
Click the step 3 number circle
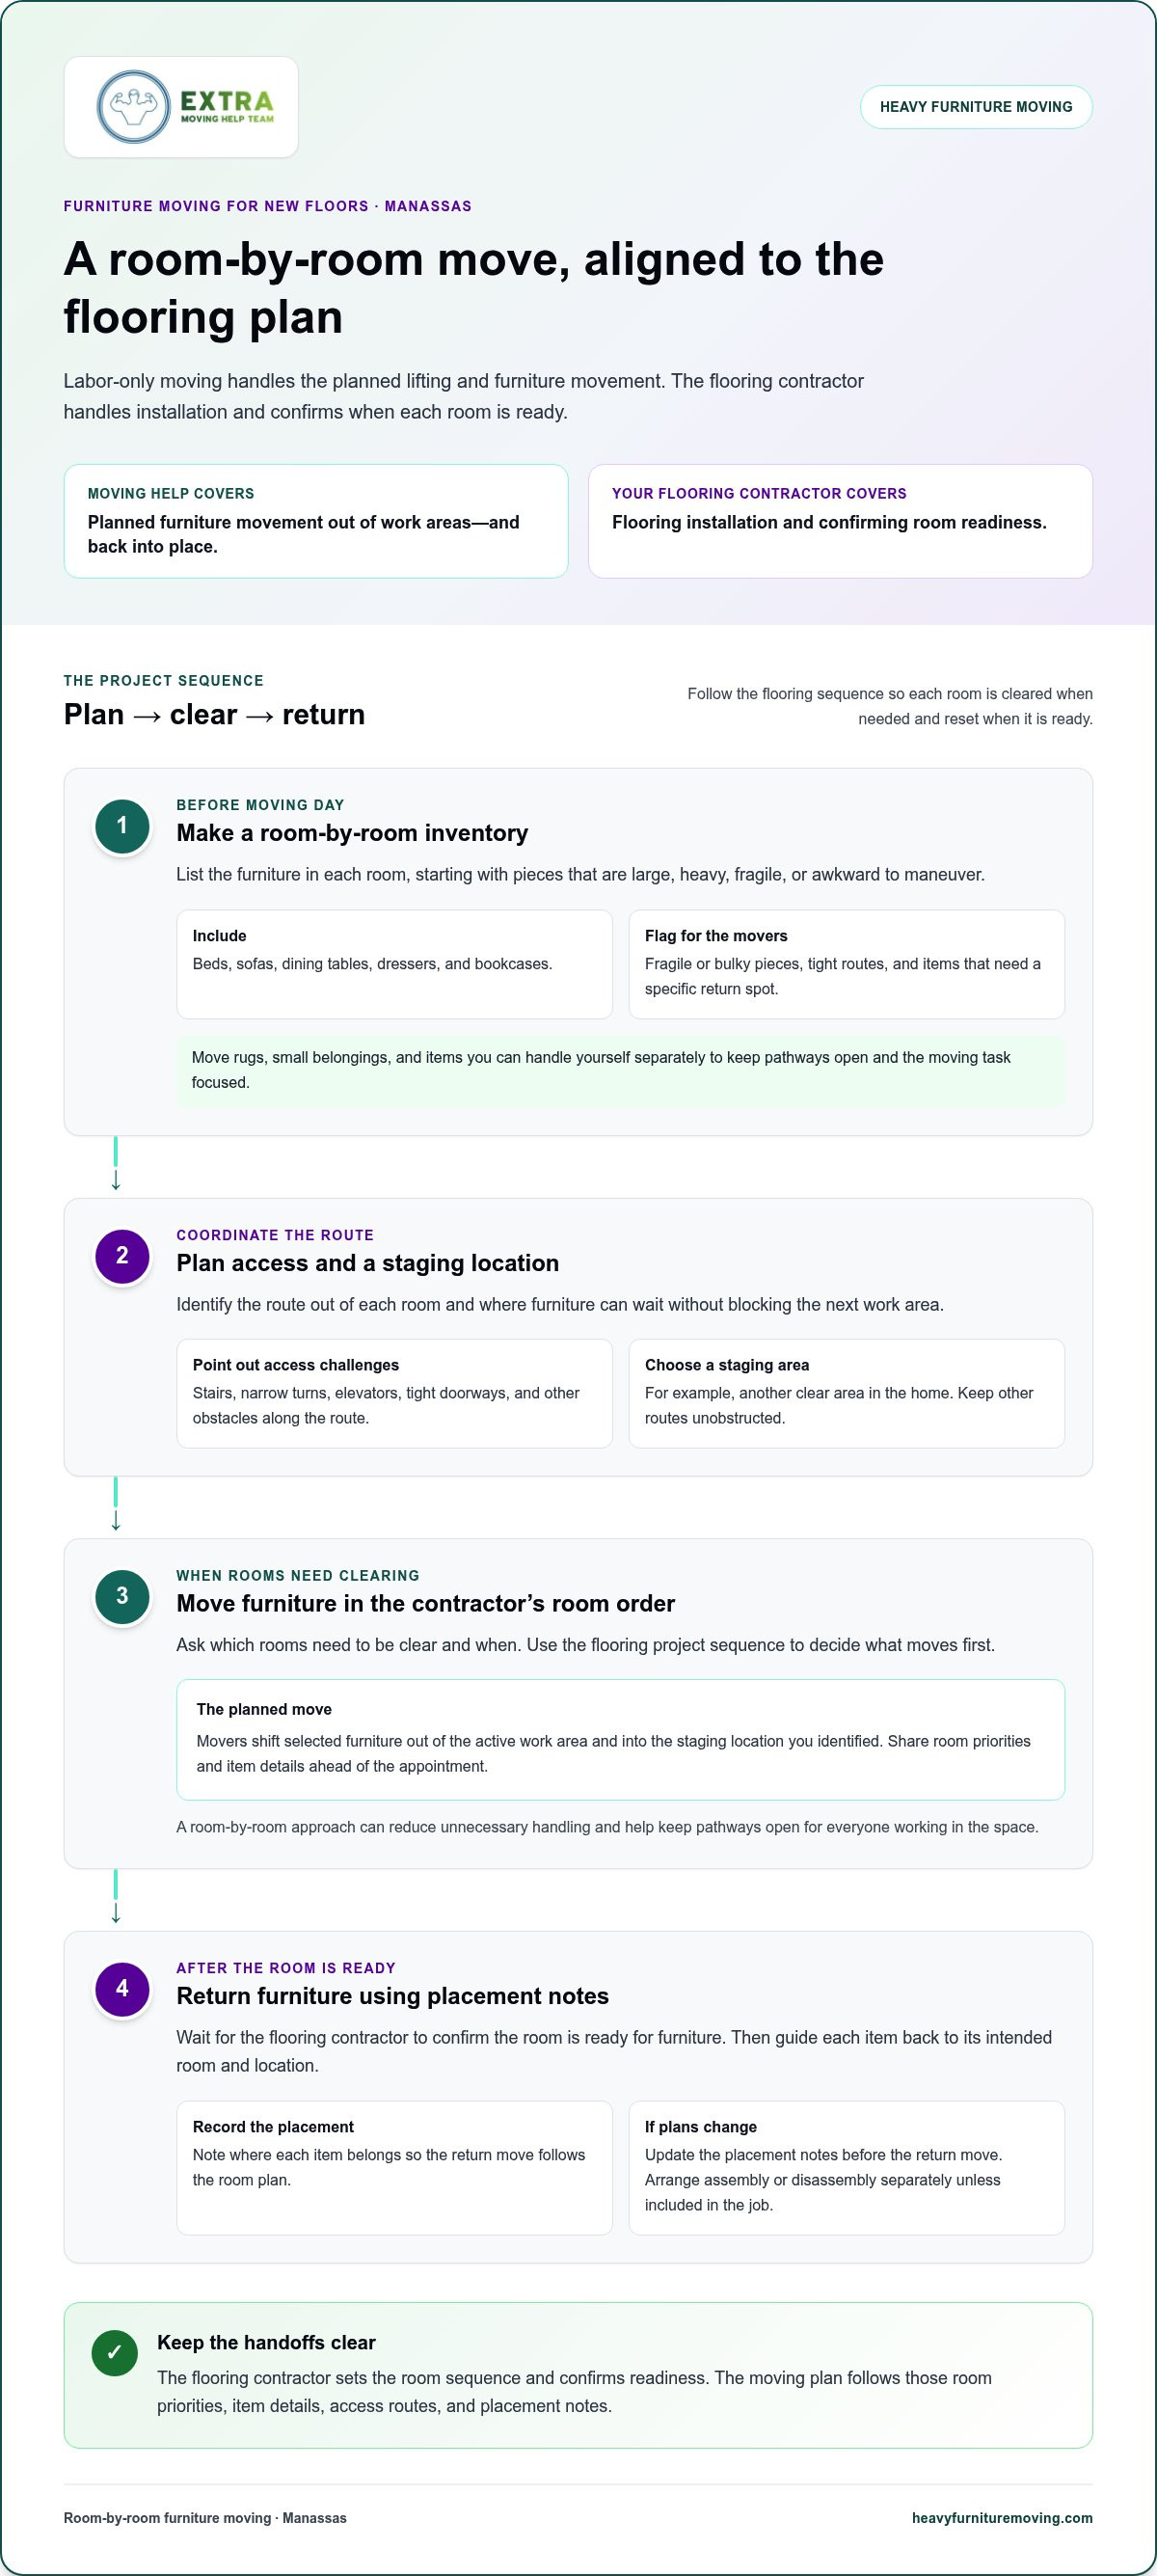(x=122, y=1596)
